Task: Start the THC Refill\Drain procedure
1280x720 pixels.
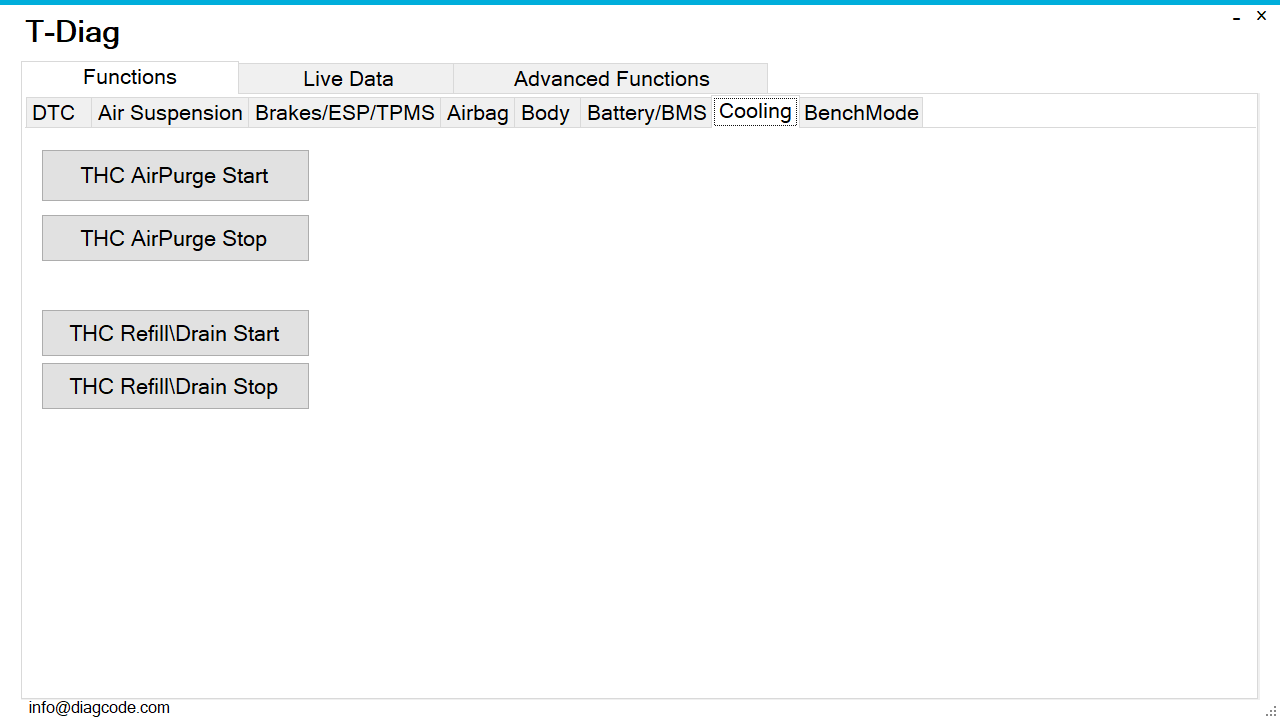Action: tap(175, 333)
